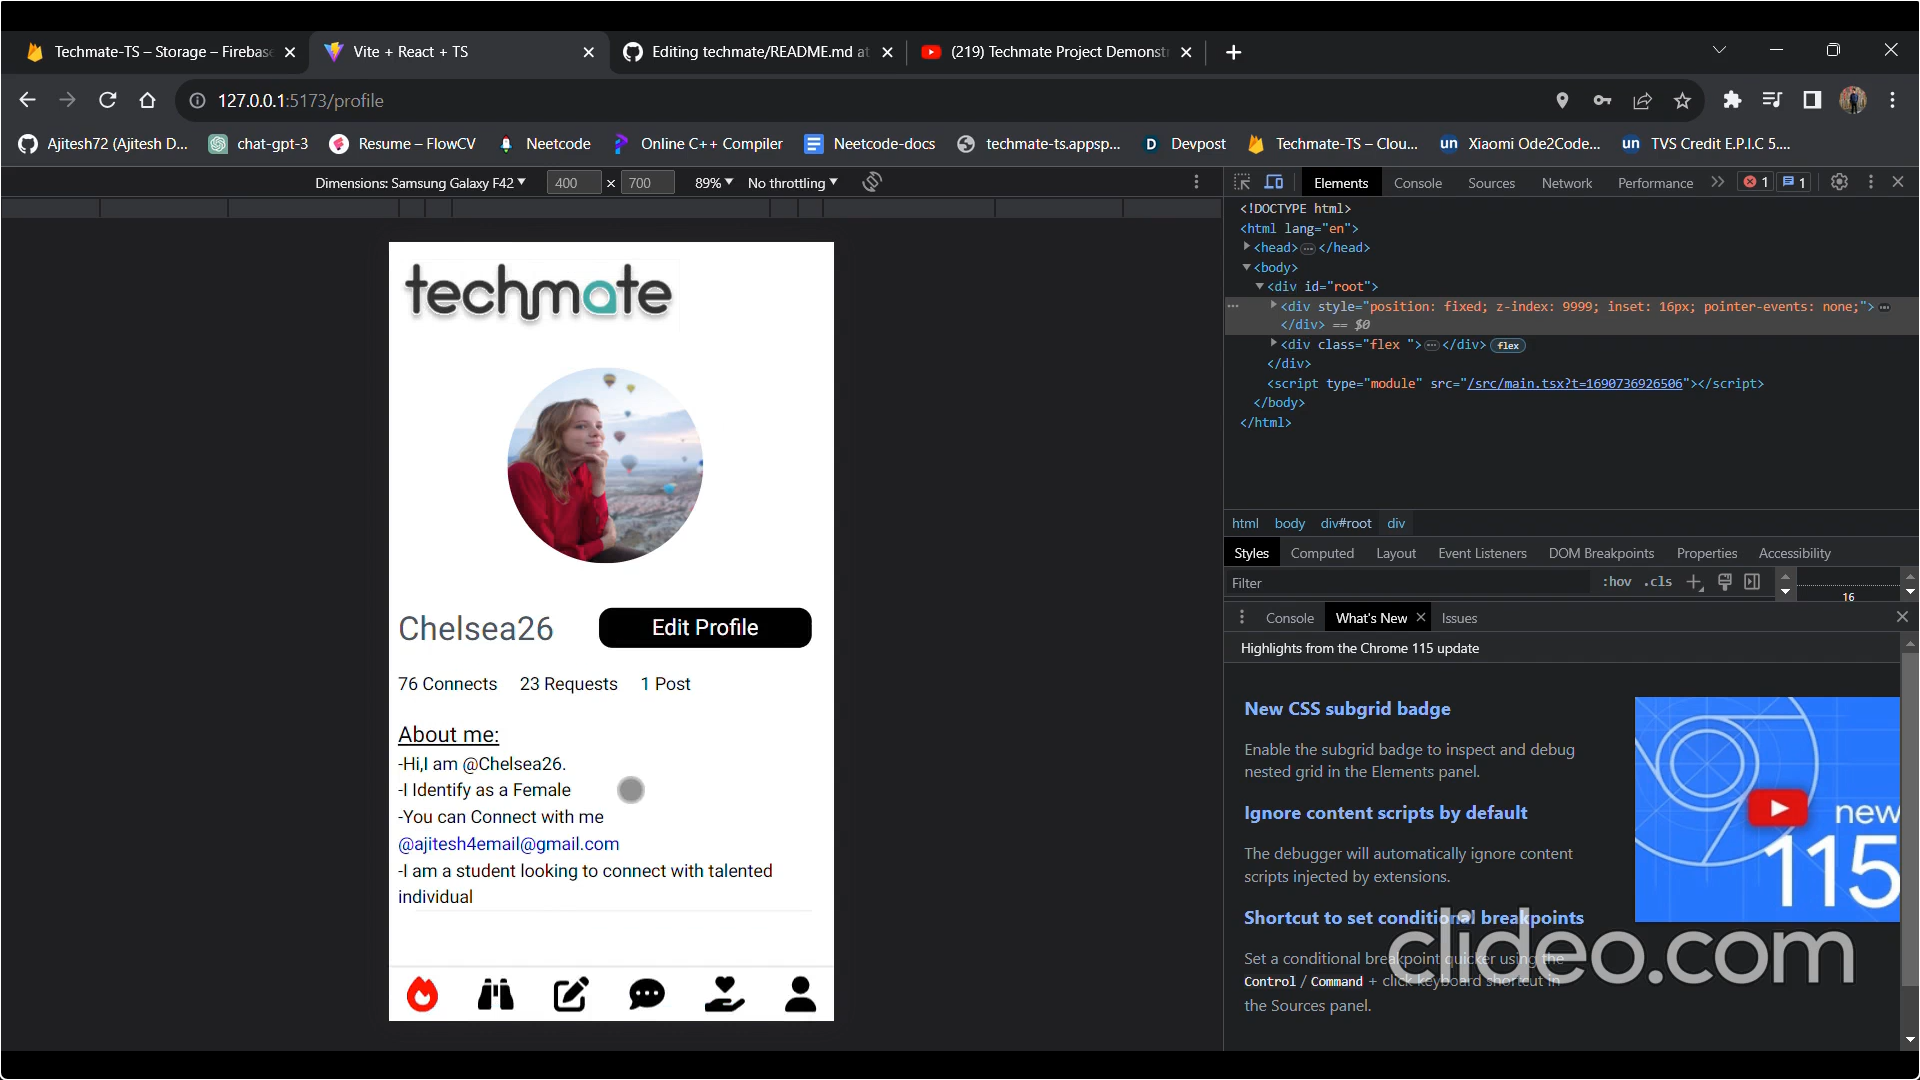Click the ajitesh4email@gmail.com link

click(508, 844)
